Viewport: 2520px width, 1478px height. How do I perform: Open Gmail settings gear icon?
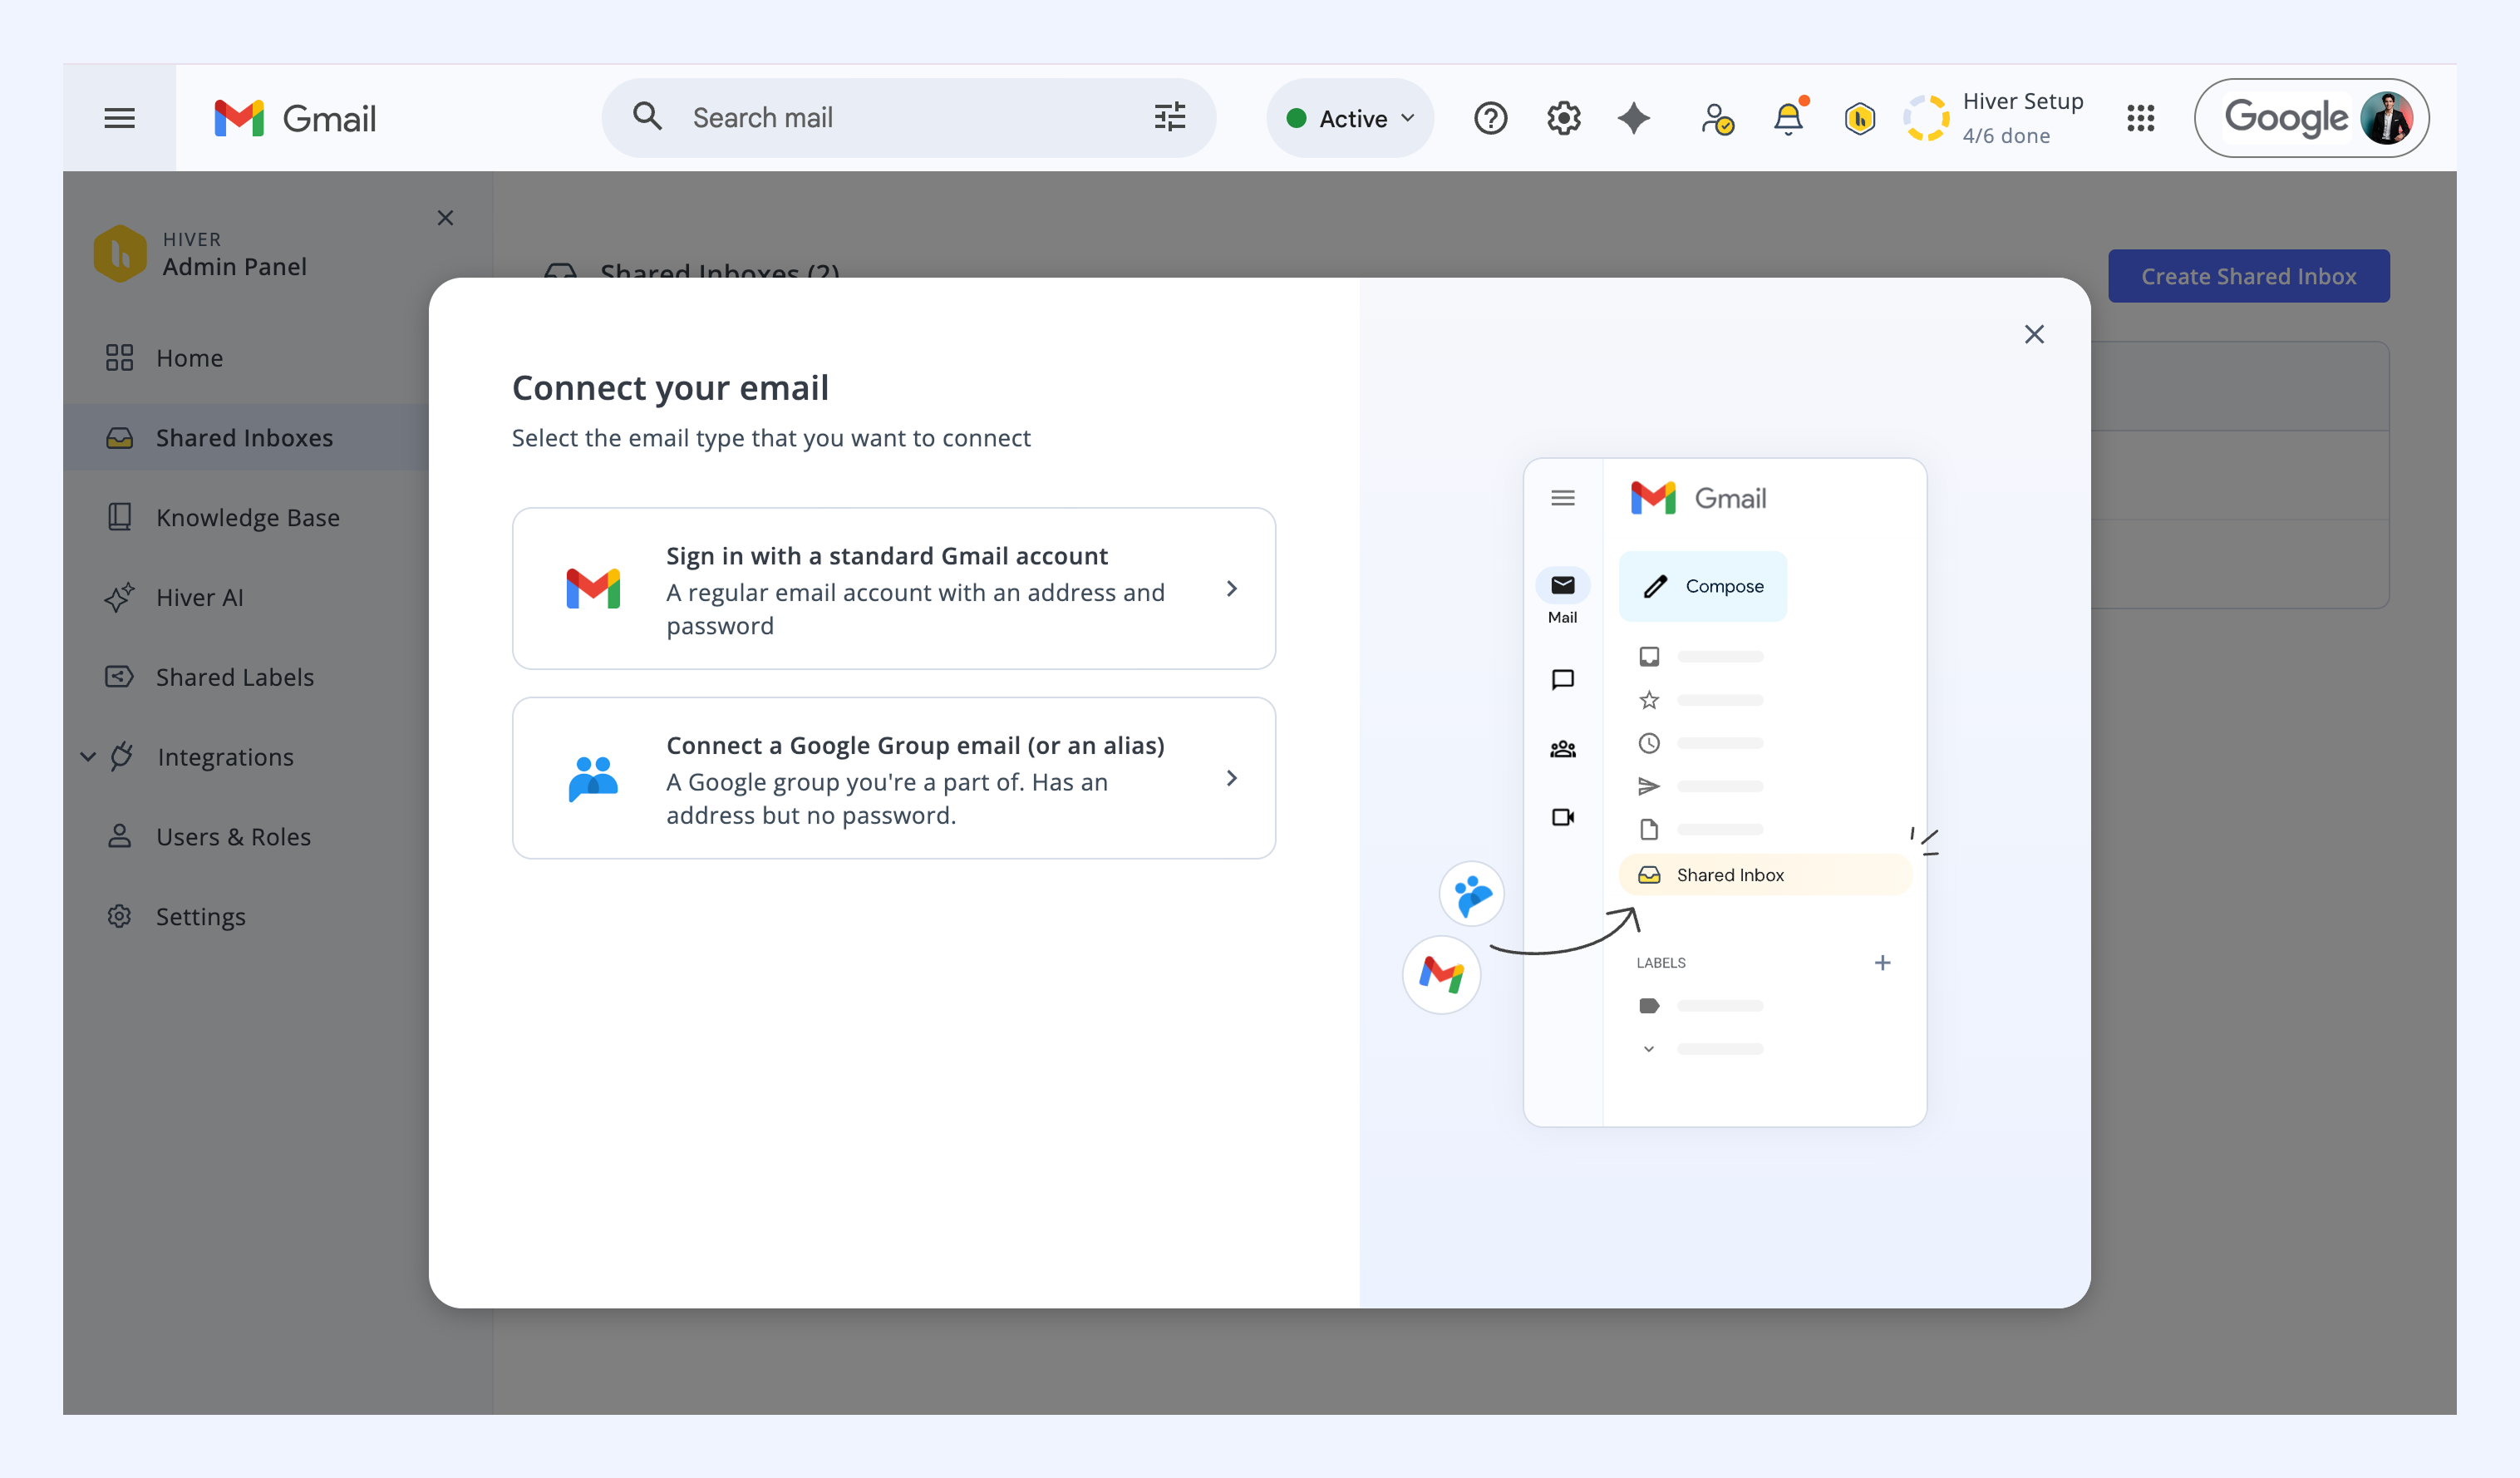click(x=1563, y=118)
